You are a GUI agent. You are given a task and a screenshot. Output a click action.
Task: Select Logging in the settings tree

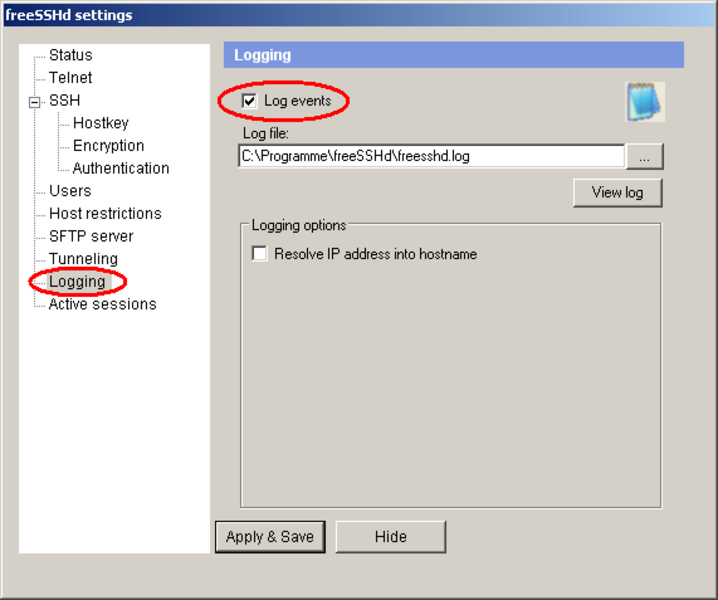[x=77, y=282]
